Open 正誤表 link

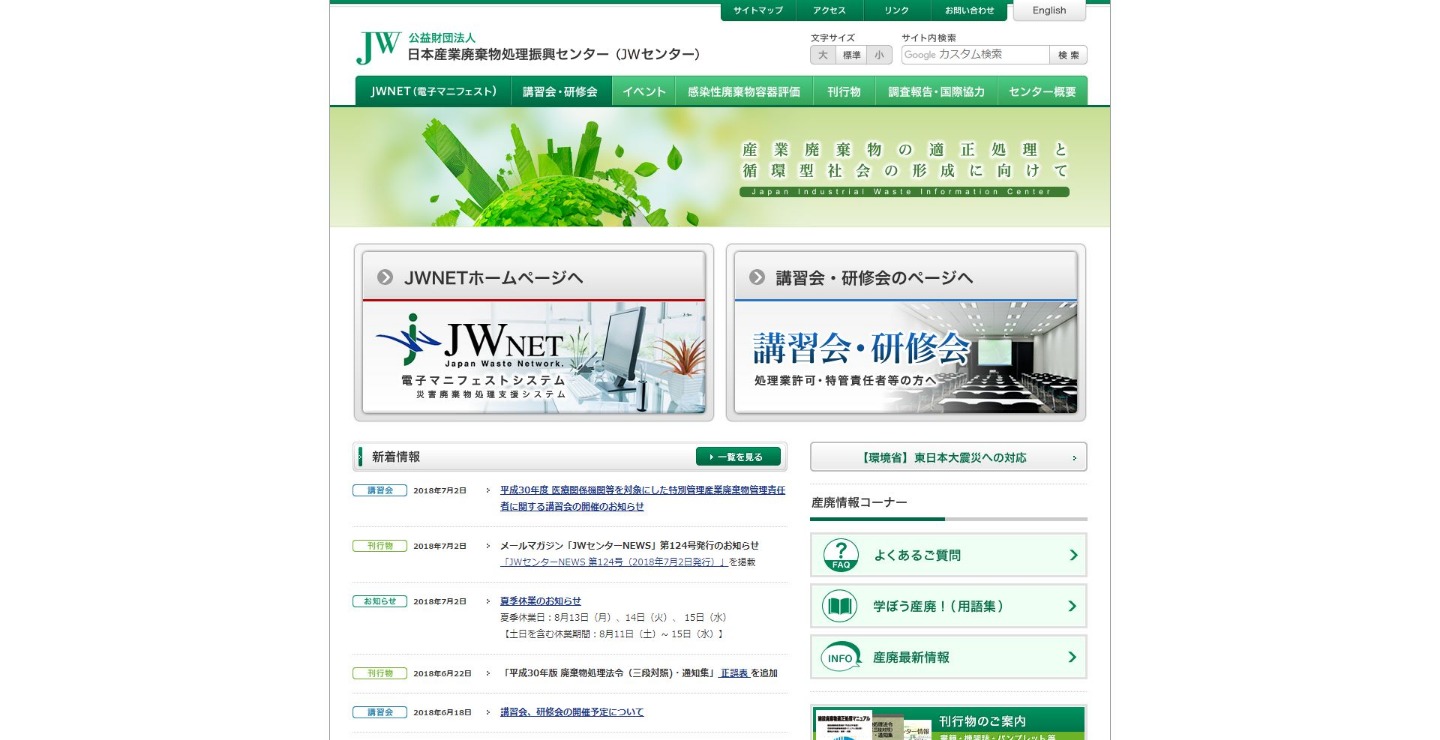point(734,673)
